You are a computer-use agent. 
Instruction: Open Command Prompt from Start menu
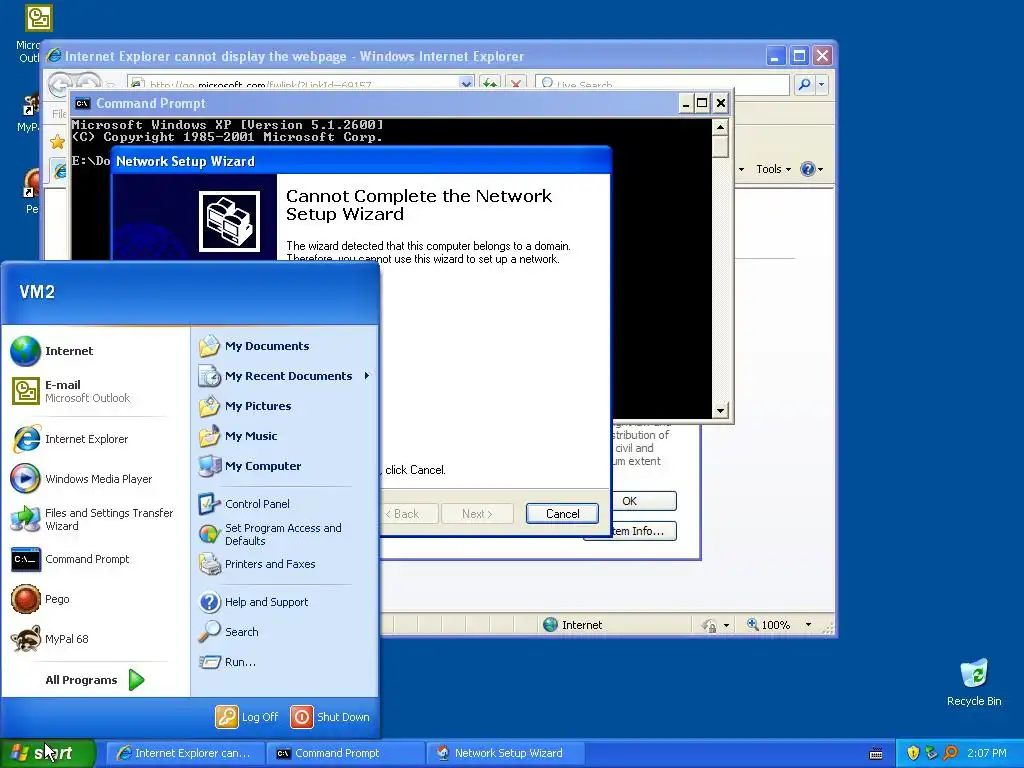70,559
